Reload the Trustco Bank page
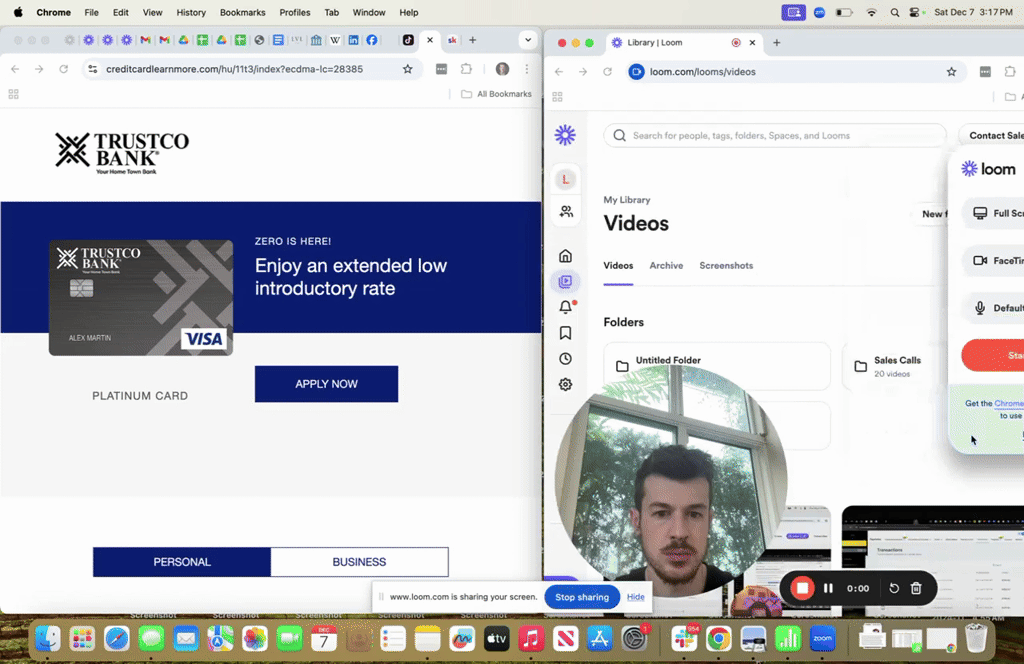1024x664 pixels. pos(63,69)
